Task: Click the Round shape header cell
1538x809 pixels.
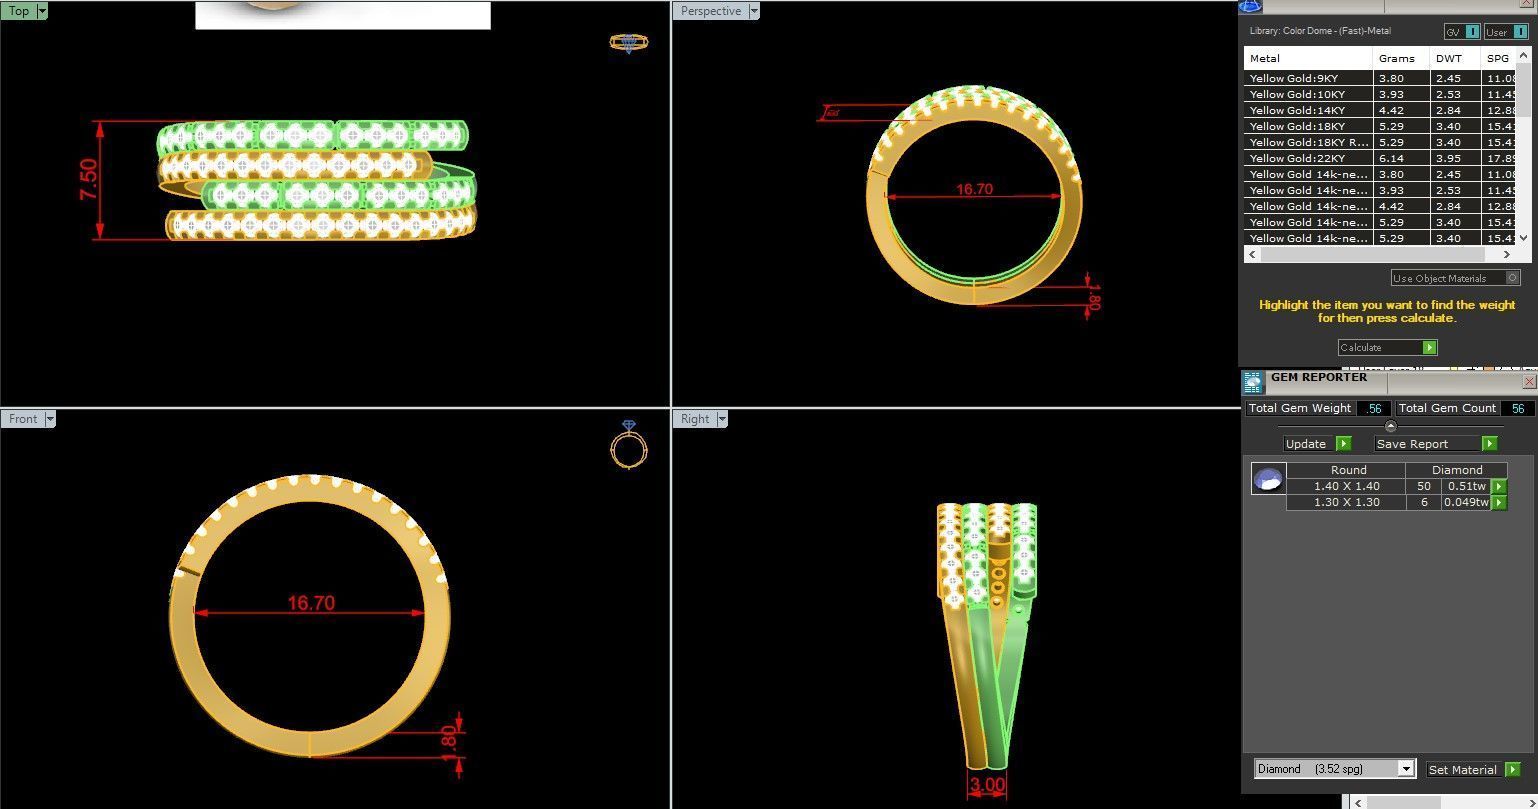Action: point(1347,469)
